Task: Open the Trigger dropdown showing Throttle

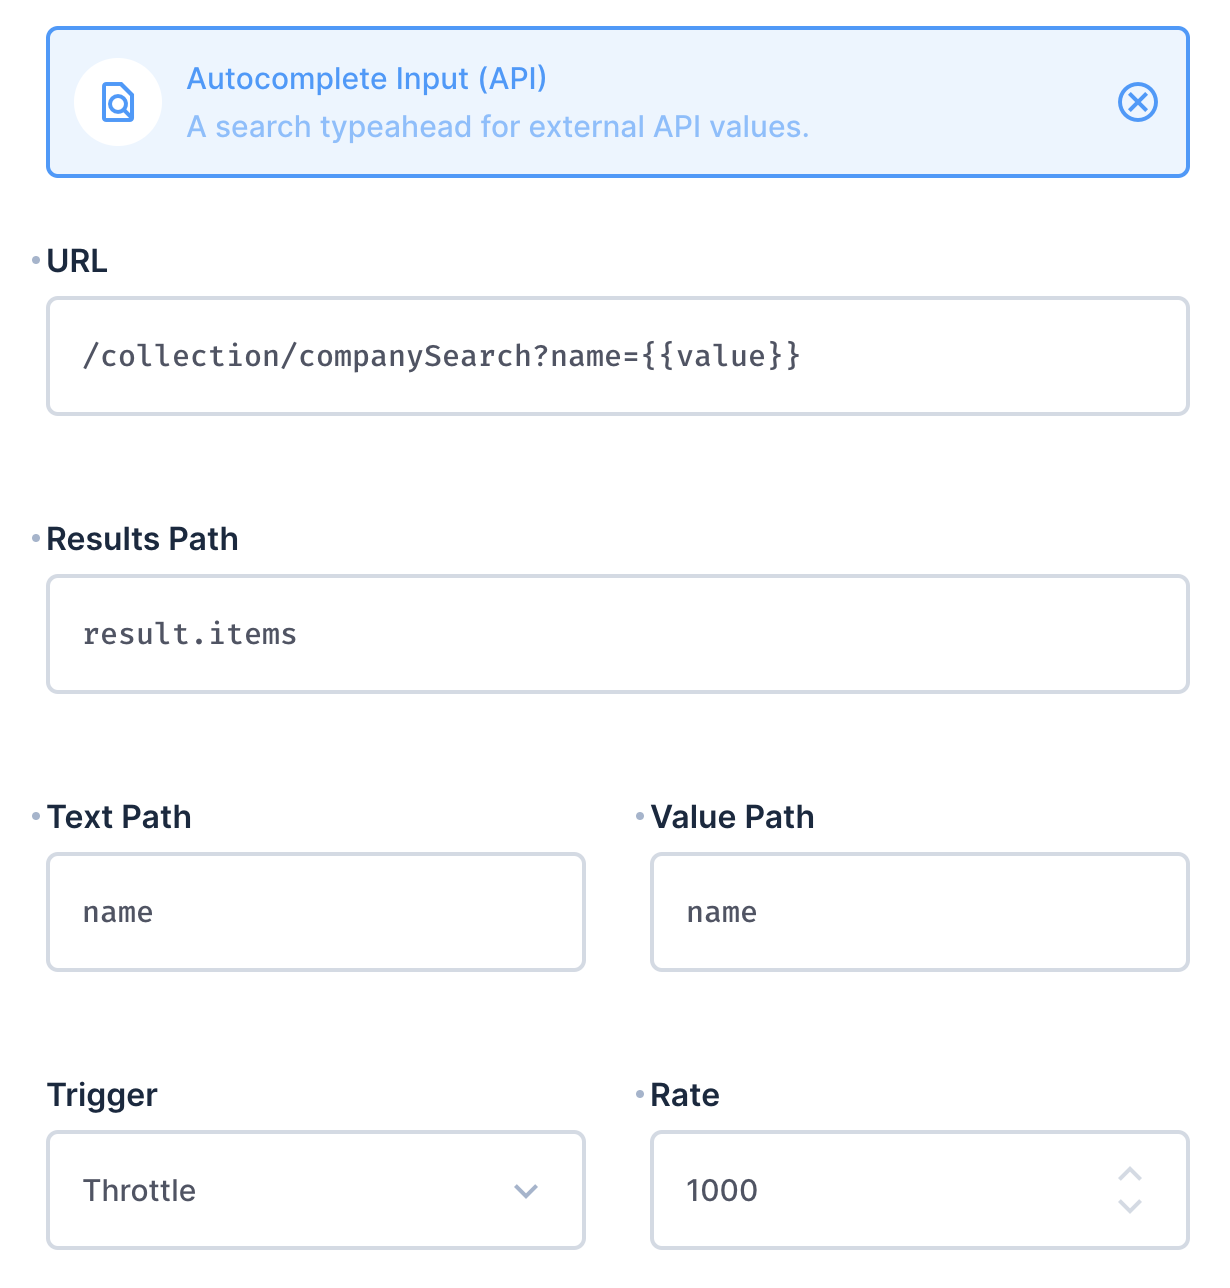Action: (x=315, y=1190)
